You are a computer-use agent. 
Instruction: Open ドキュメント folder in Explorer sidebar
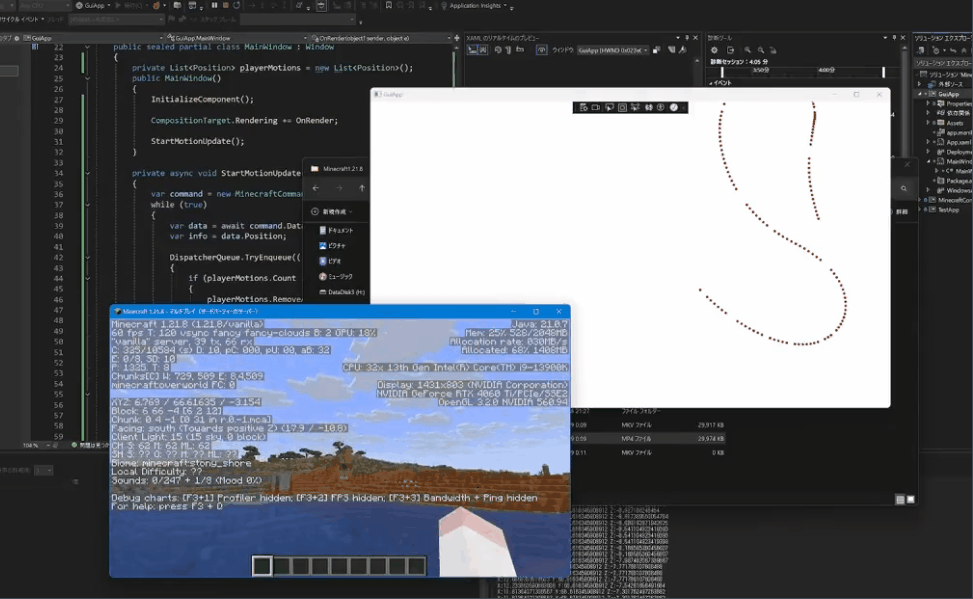click(336, 230)
